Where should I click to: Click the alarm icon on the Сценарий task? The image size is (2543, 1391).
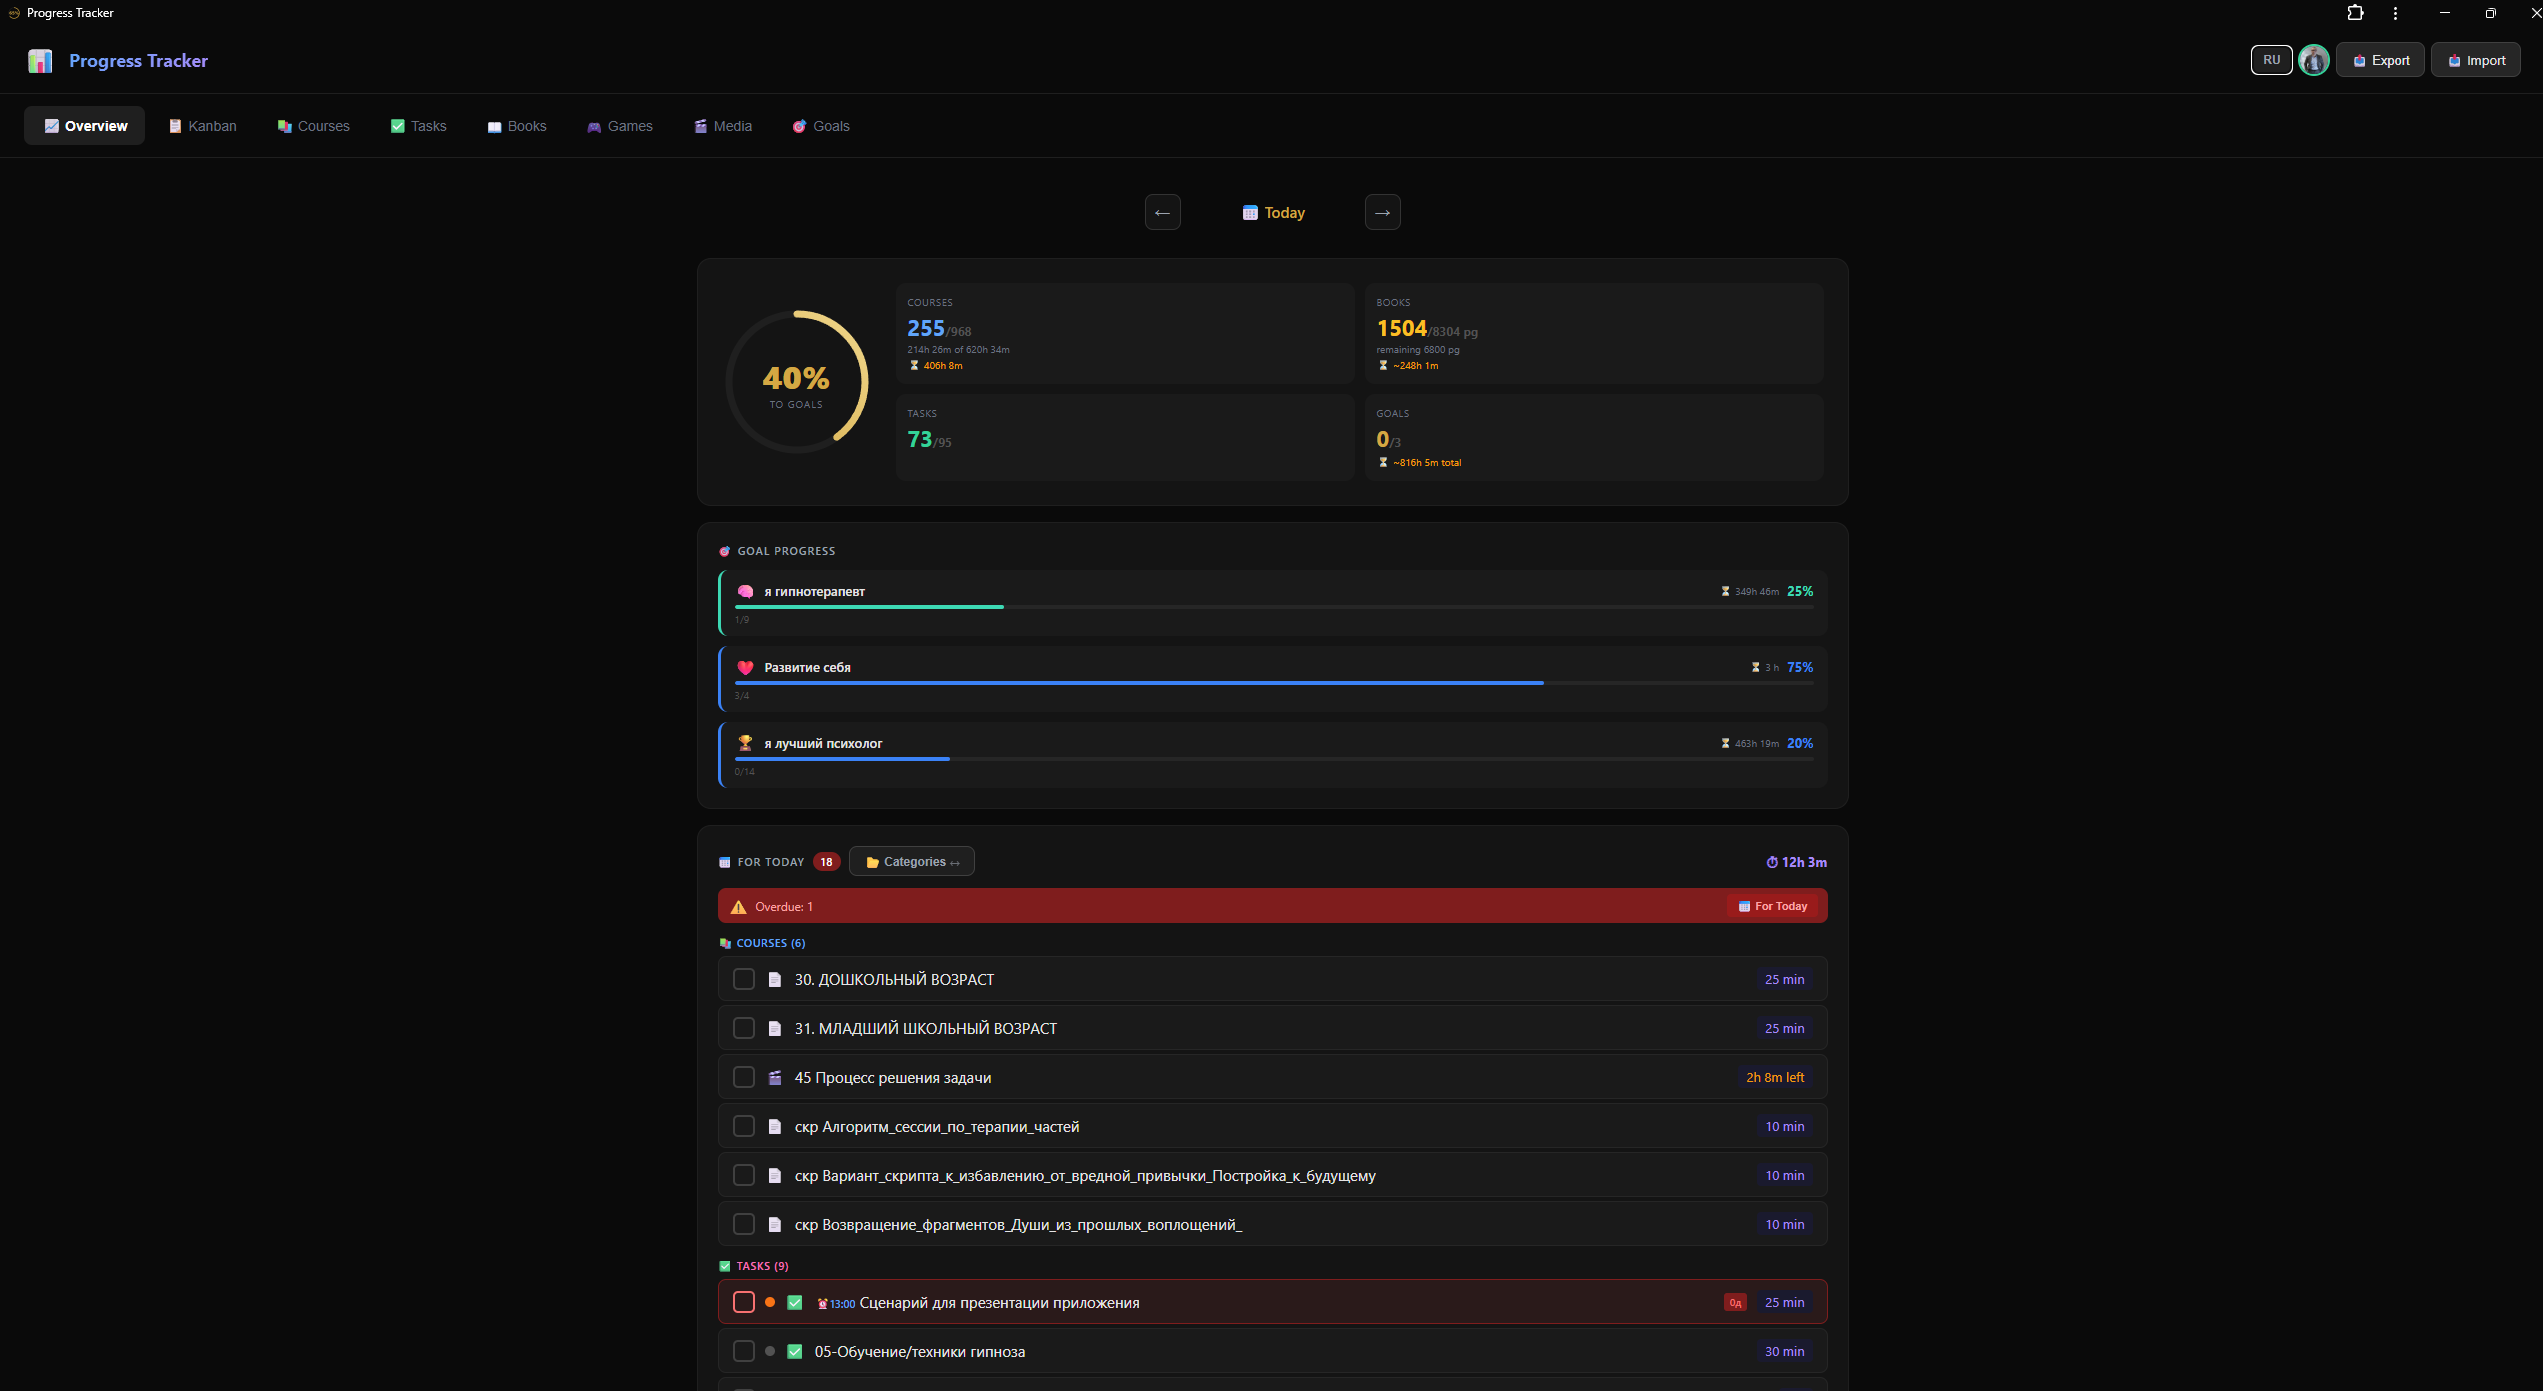point(823,1303)
